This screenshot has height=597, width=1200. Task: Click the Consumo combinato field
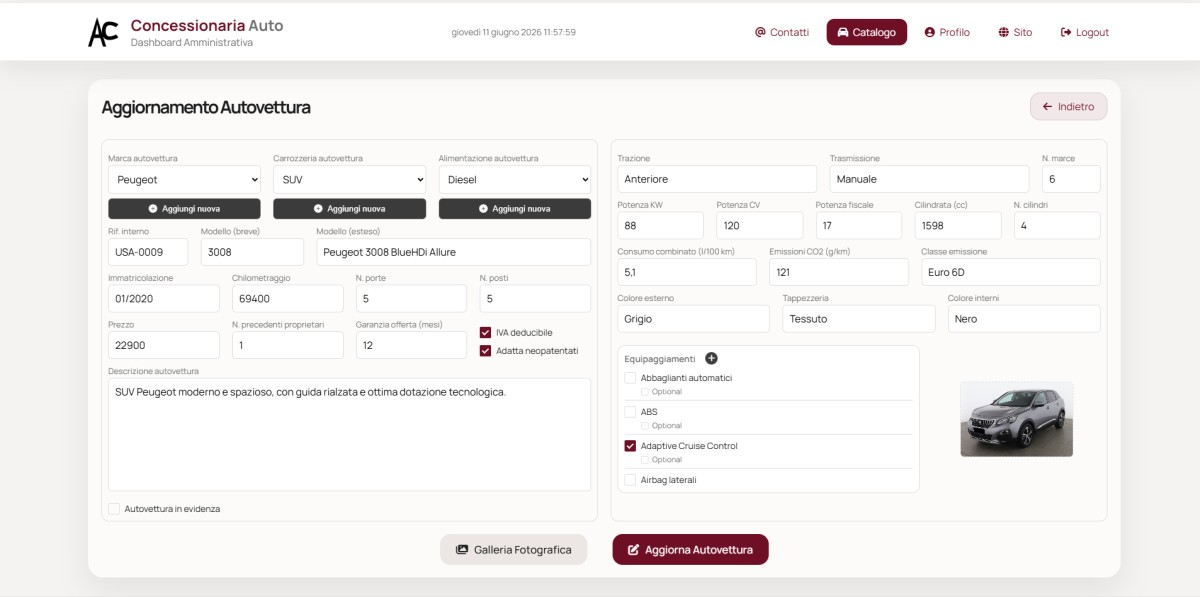pyautogui.click(x=687, y=272)
